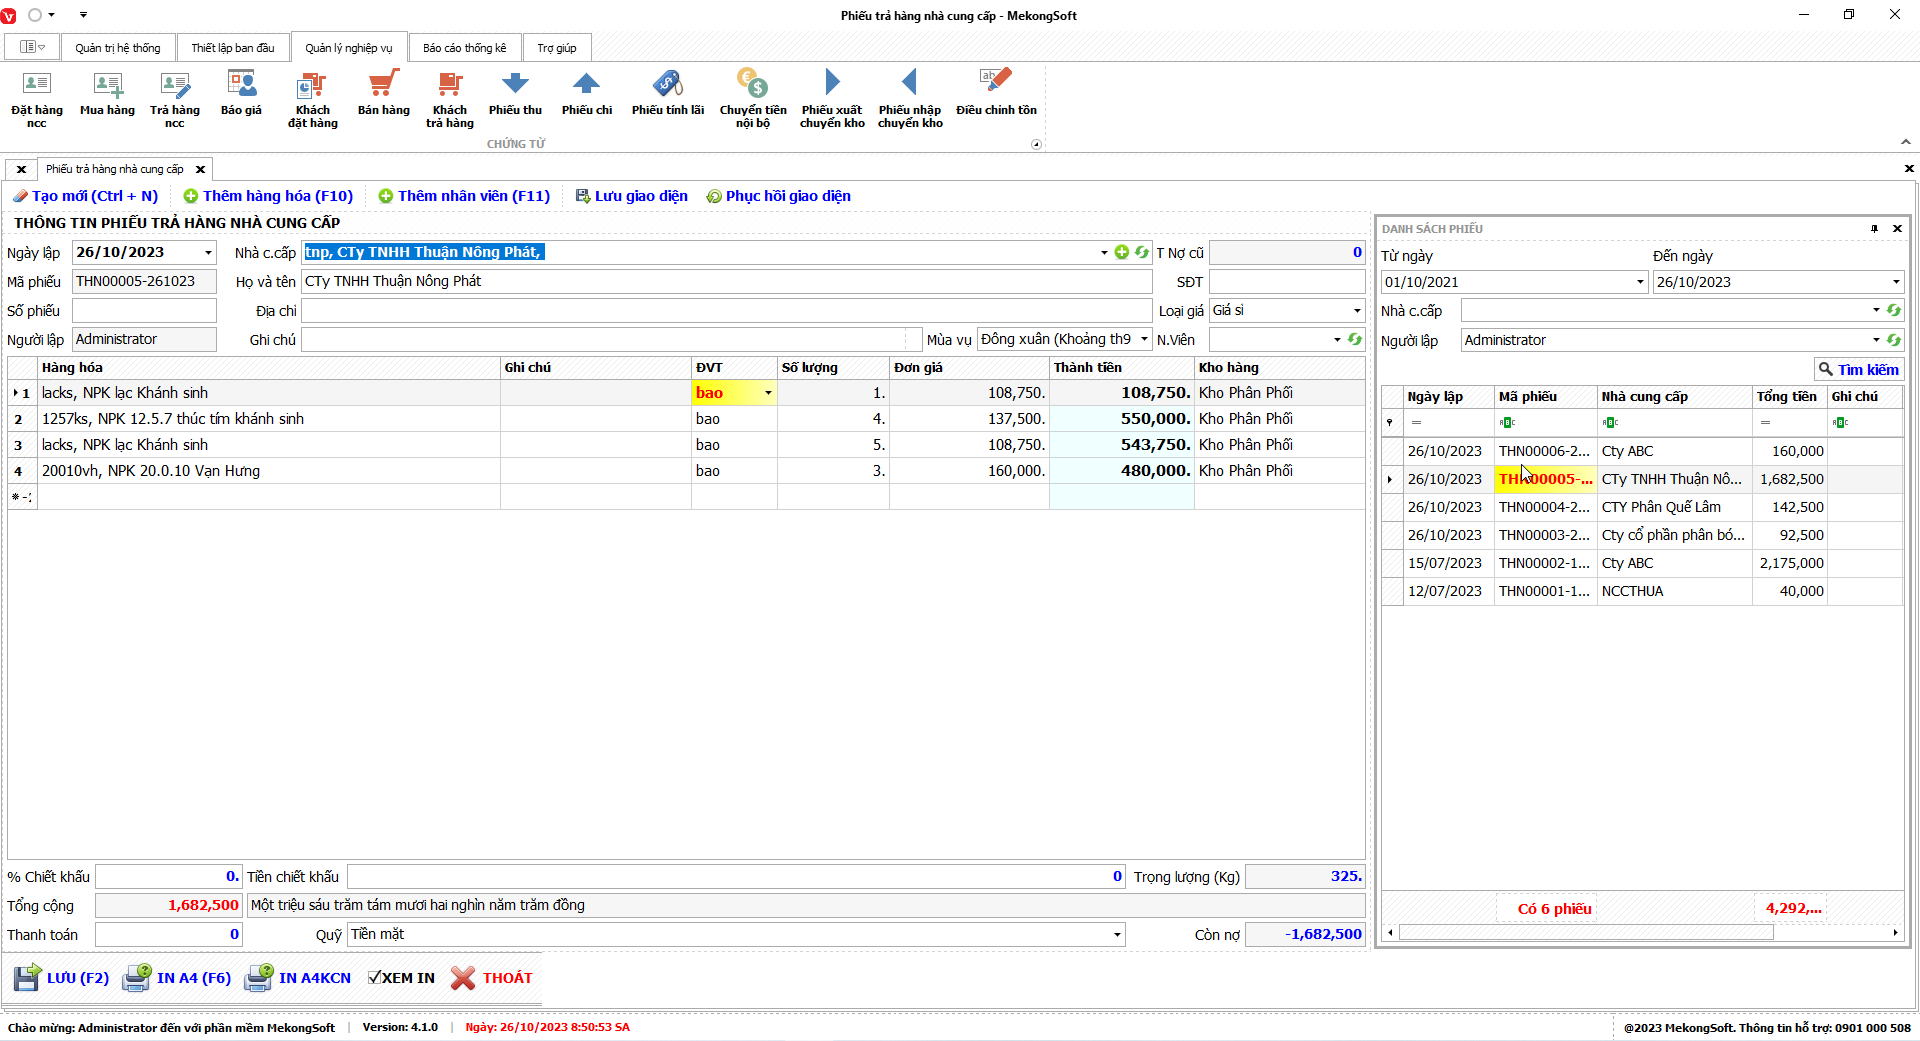Open the Loại giá dropdown
Viewport: 1920px width, 1041px height.
coord(1356,311)
